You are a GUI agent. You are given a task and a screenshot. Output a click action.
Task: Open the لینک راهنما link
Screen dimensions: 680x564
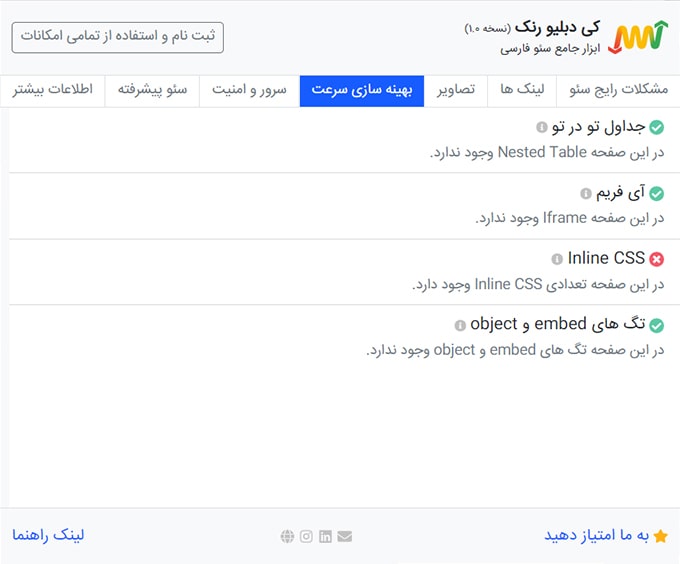(48, 535)
